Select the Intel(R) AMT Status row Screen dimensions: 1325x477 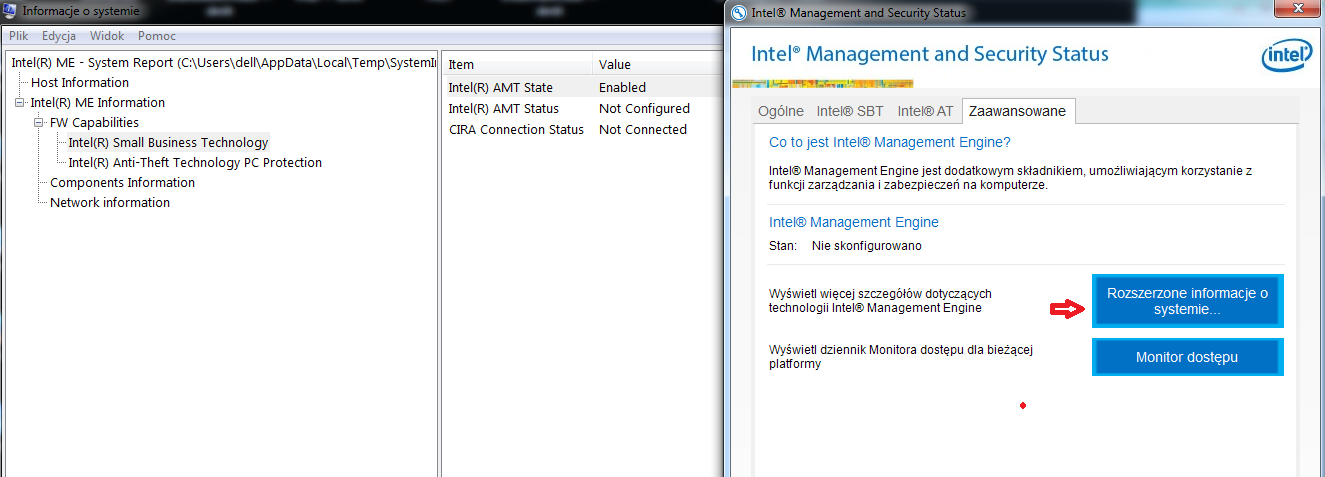point(582,109)
